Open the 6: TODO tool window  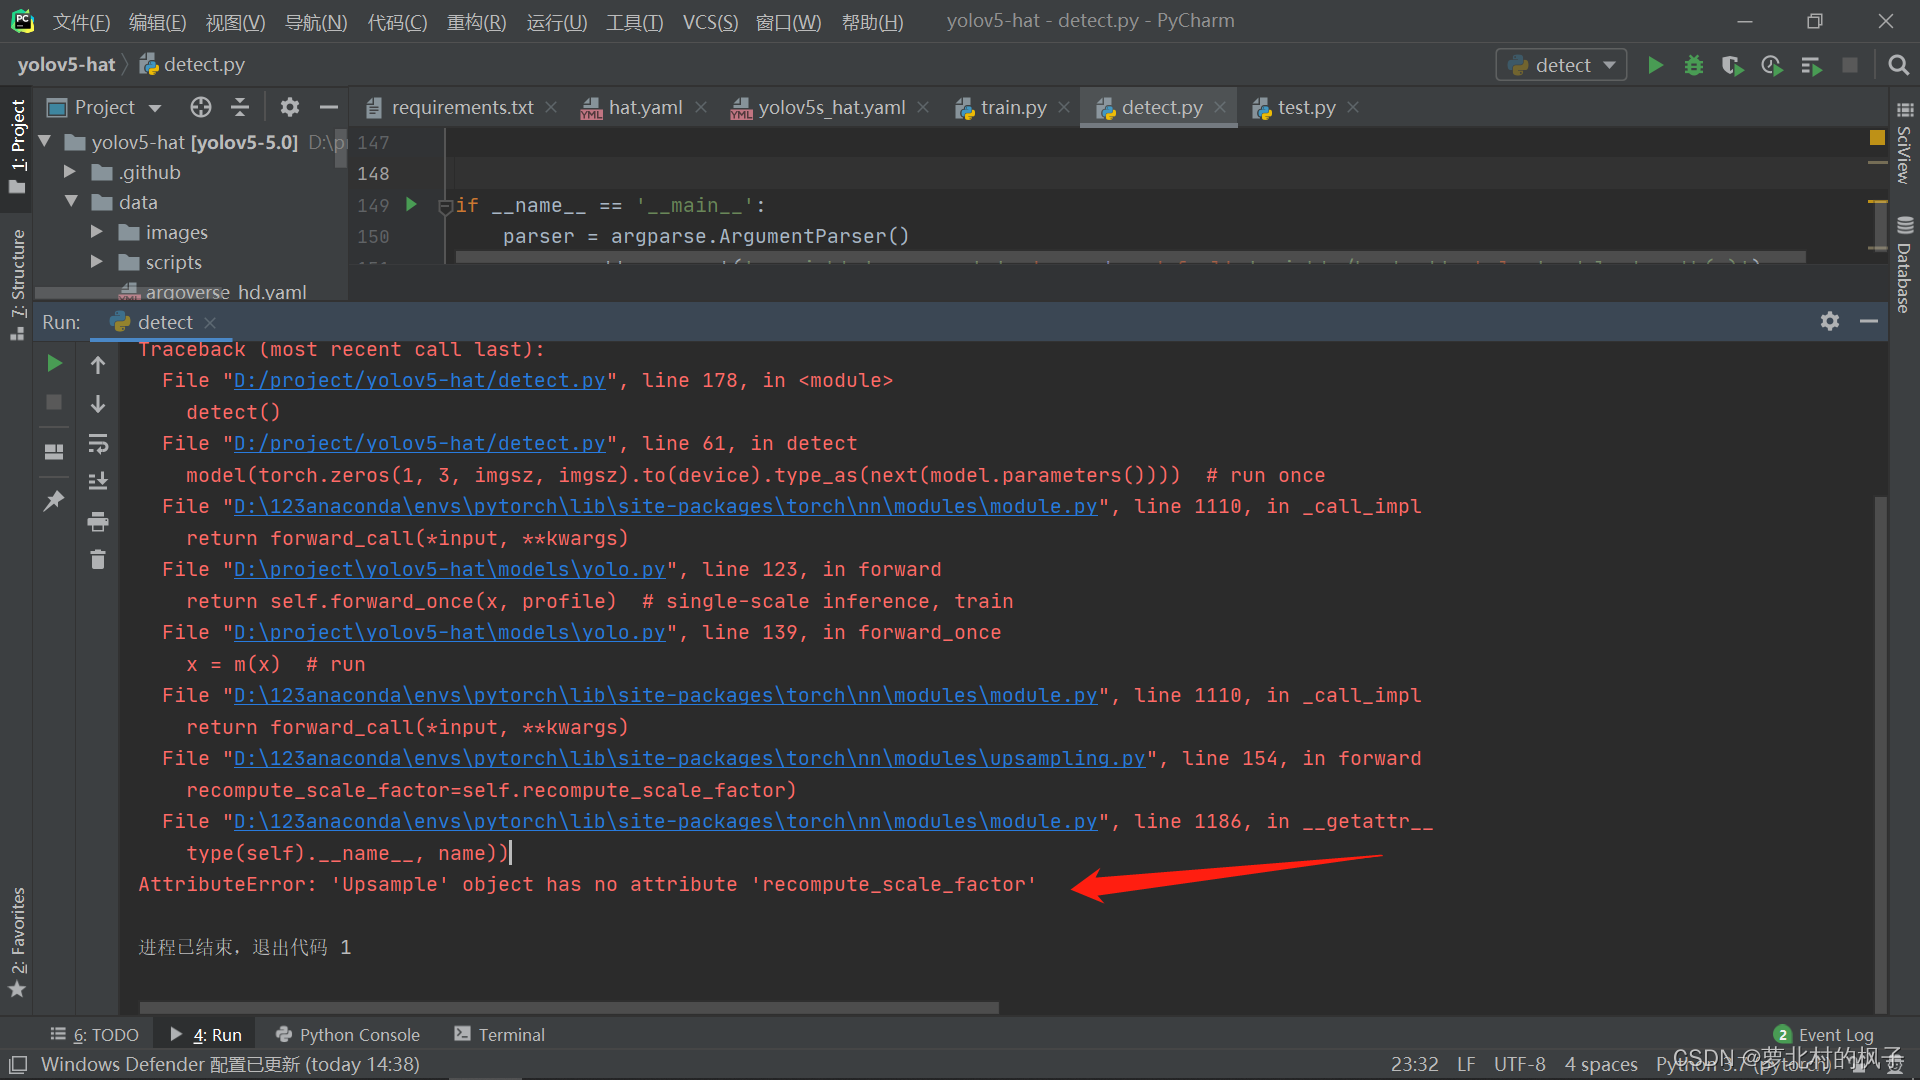tap(95, 1035)
